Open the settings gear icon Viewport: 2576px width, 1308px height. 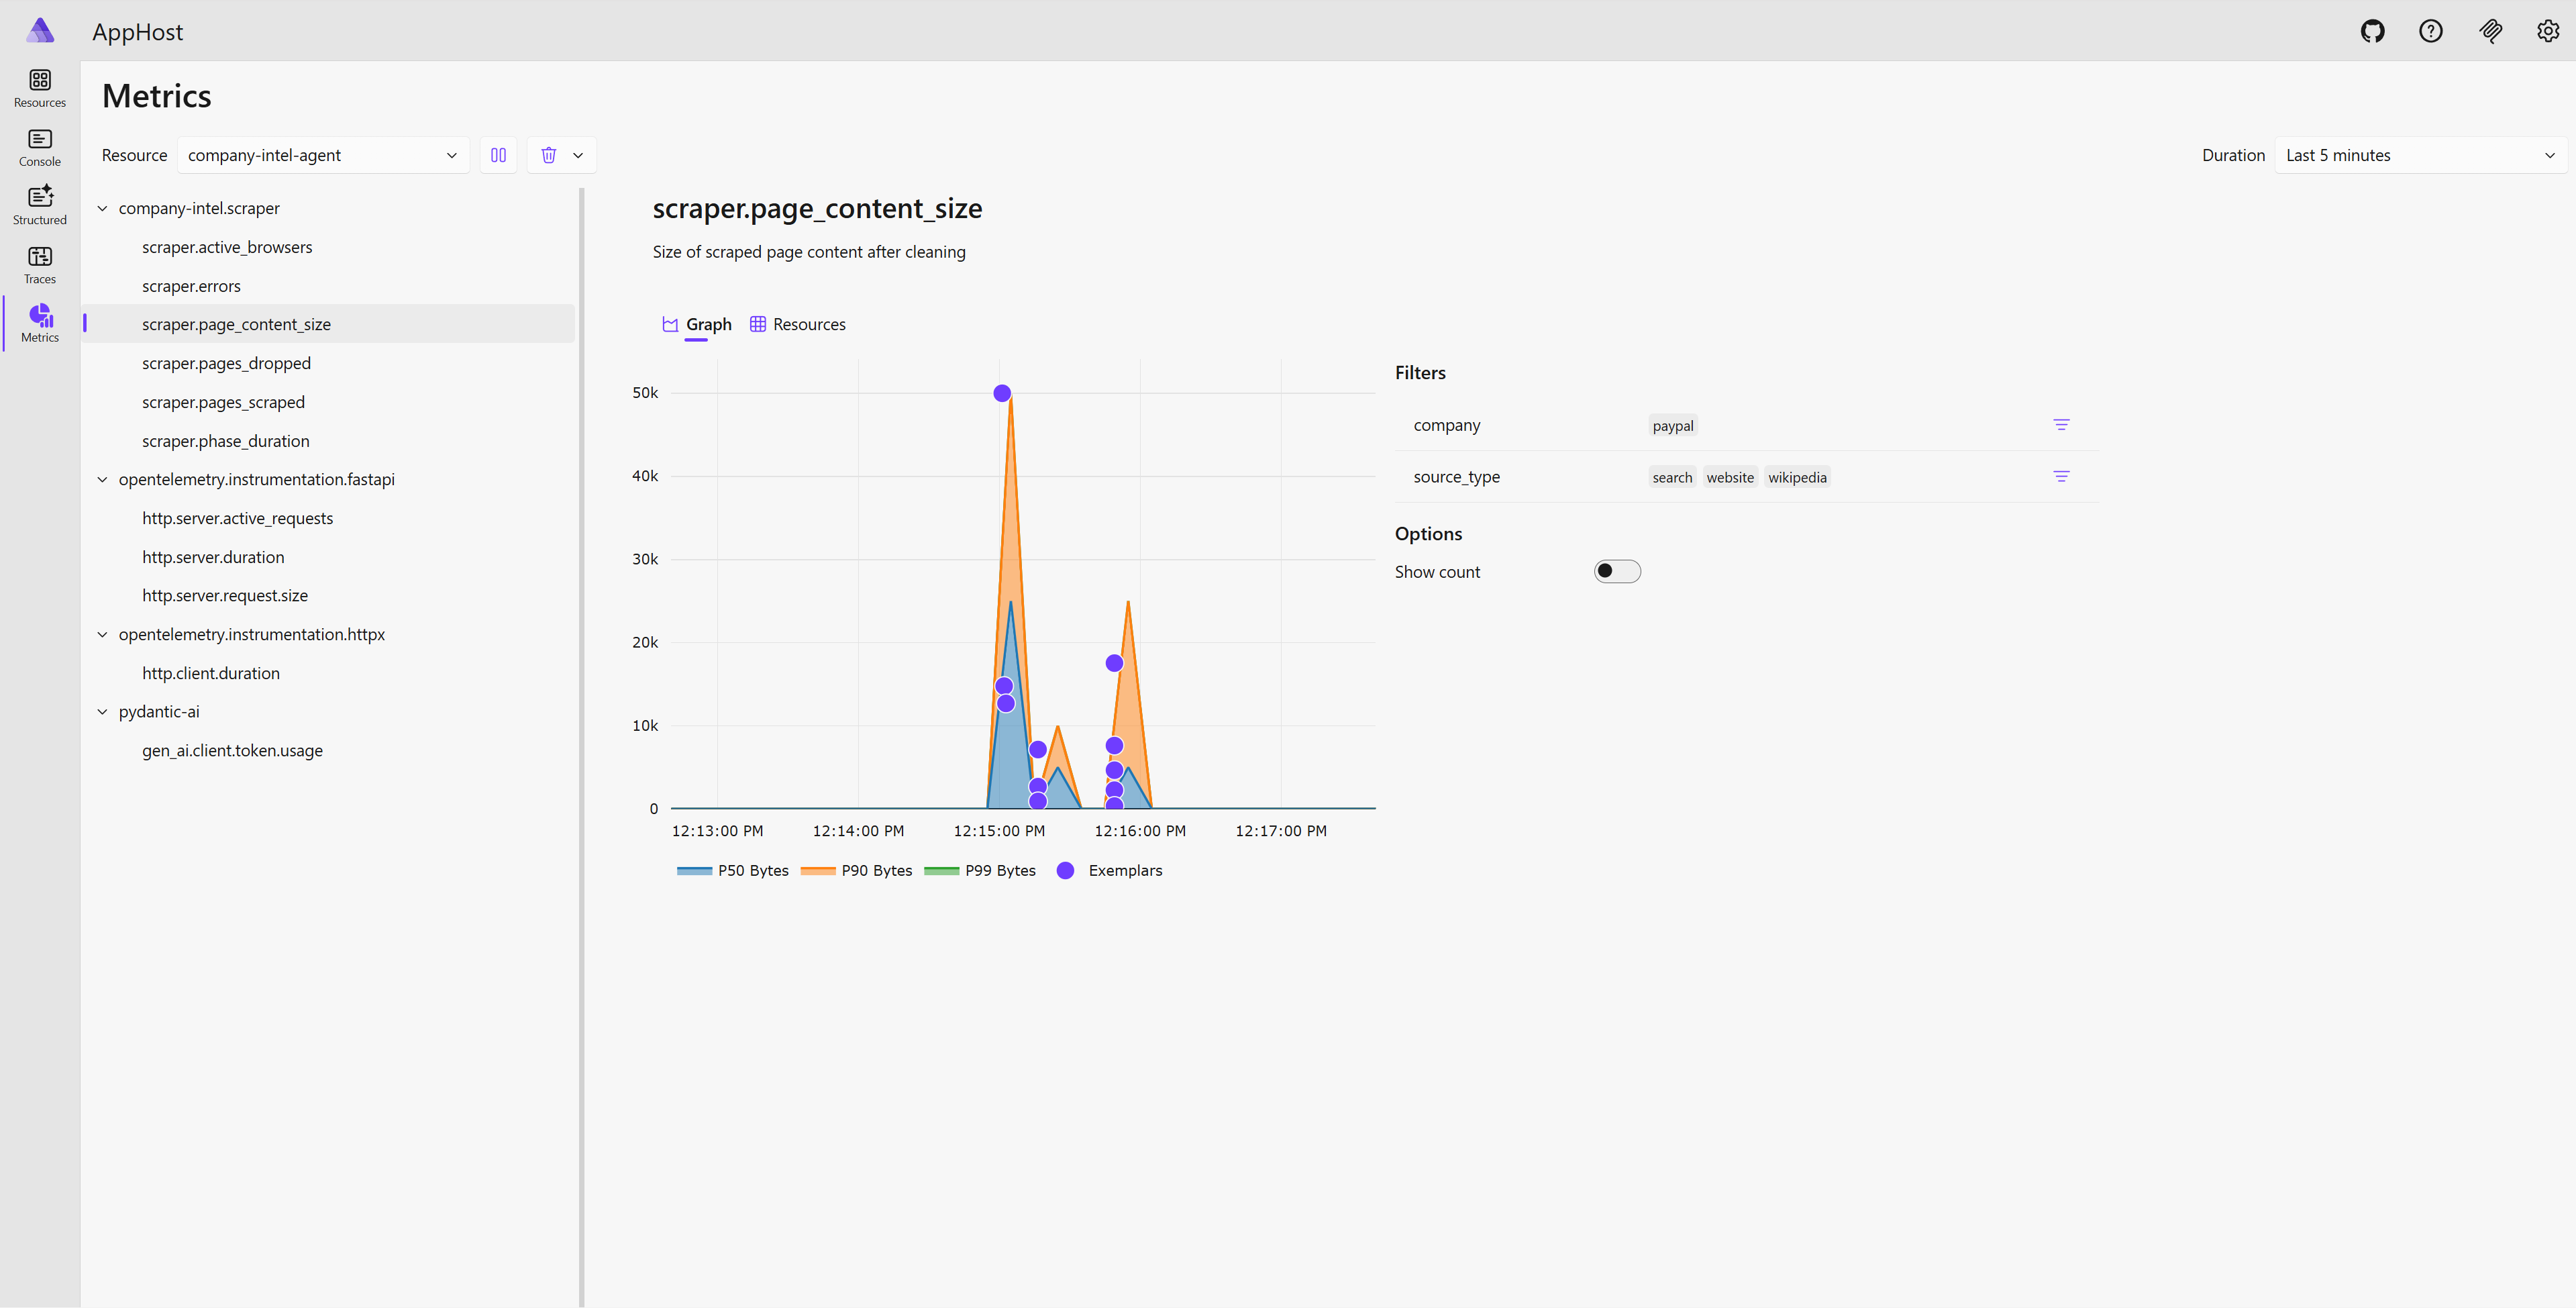2547,31
